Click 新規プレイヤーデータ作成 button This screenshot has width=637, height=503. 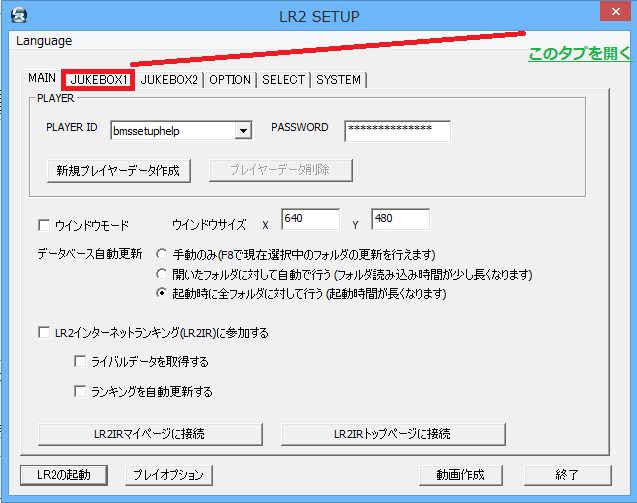click(119, 171)
